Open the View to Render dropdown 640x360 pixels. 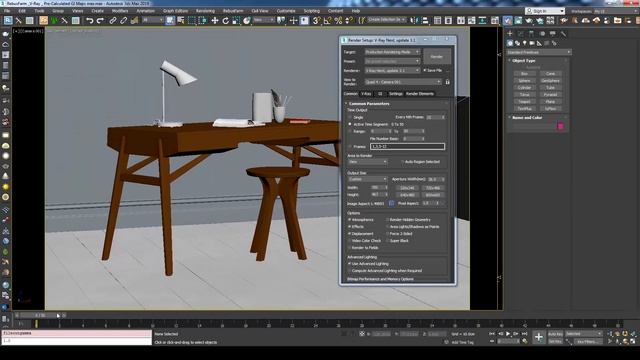(x=403, y=82)
